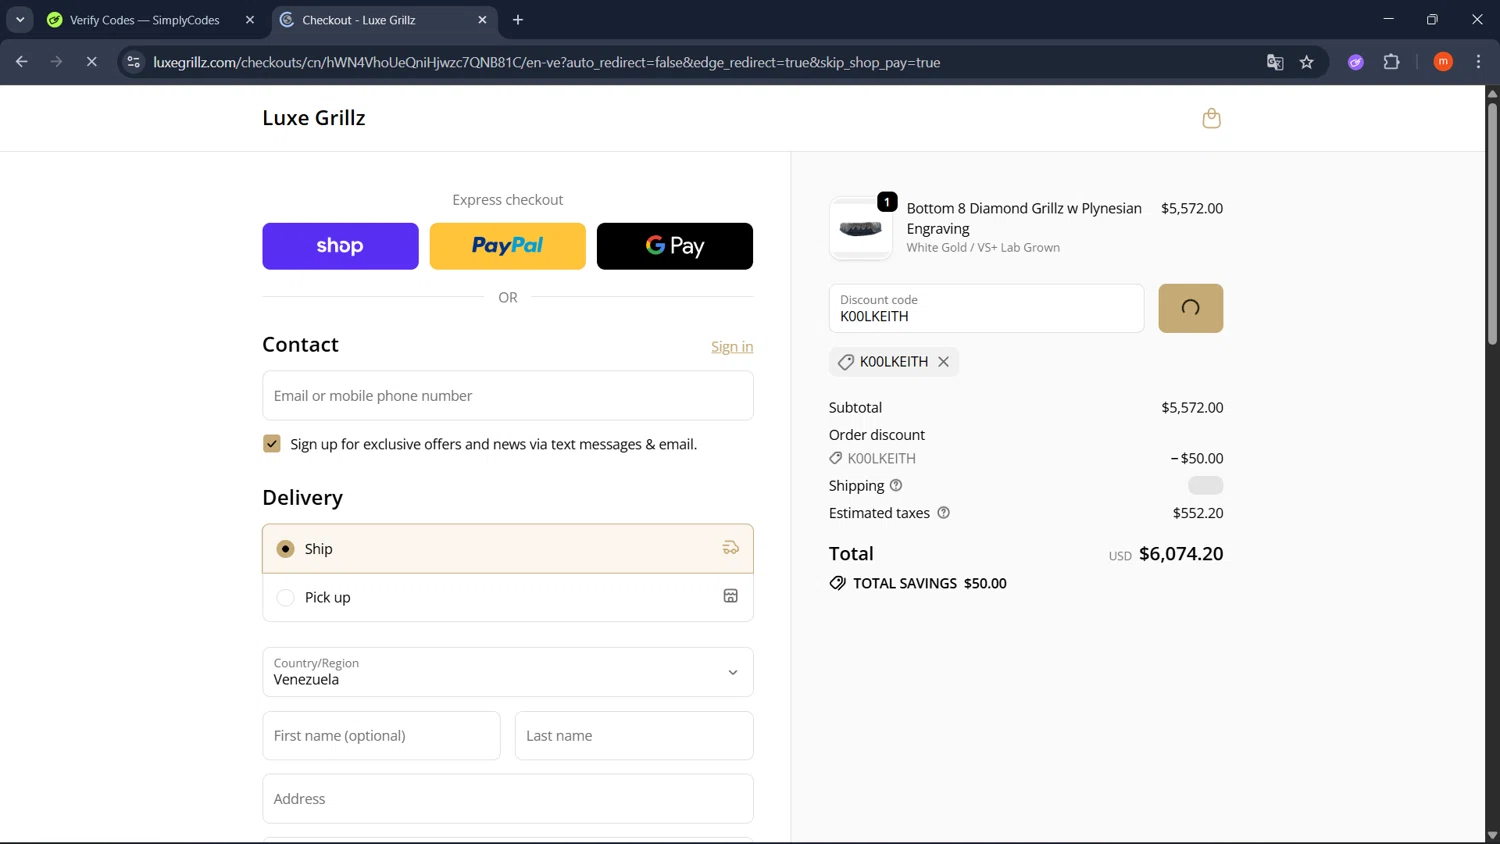The height and width of the screenshot is (844, 1500).
Task: Focus the Address field
Action: coord(508,799)
